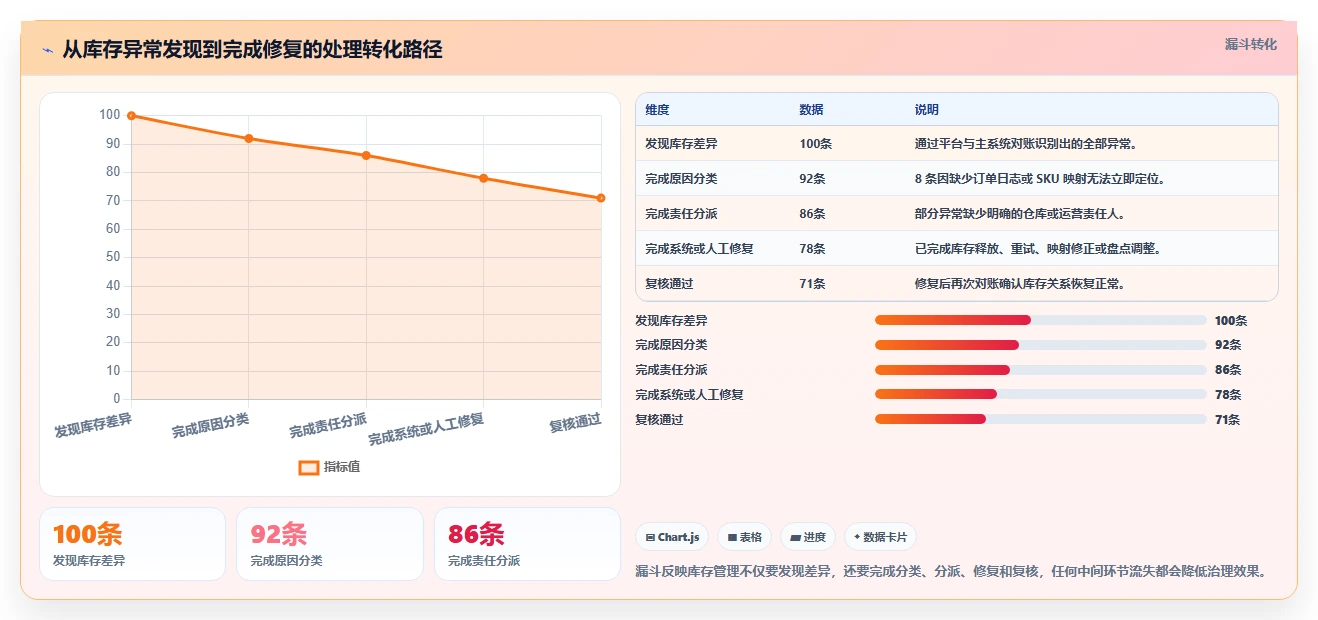The width and height of the screenshot is (1318, 620).
Task: Click the 100条 cell in the table
Action: [815, 144]
